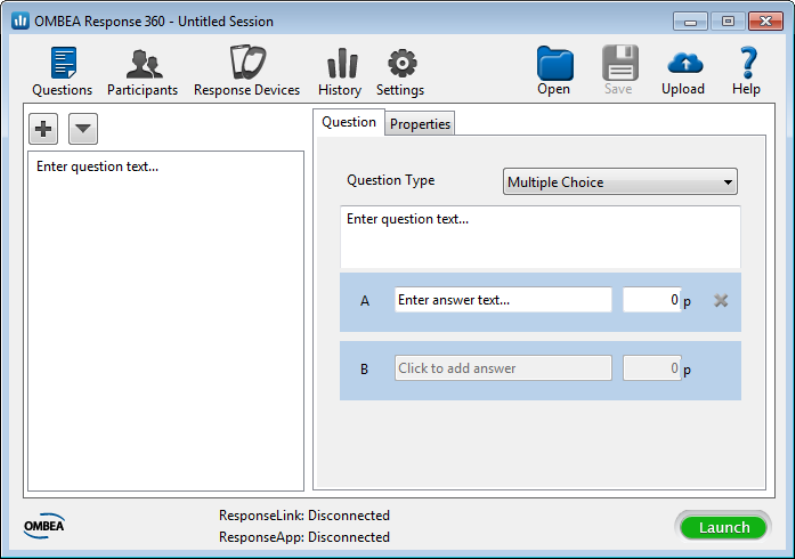Open the Questions section

(62, 71)
